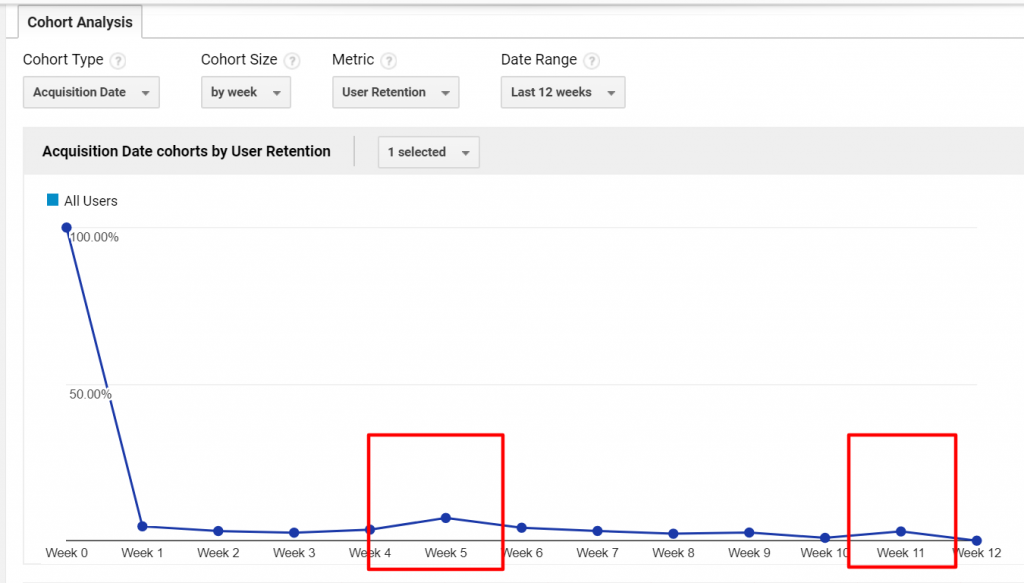The image size is (1024, 583).
Task: Click the Week 12 axis label
Action: pyautogui.click(x=975, y=553)
